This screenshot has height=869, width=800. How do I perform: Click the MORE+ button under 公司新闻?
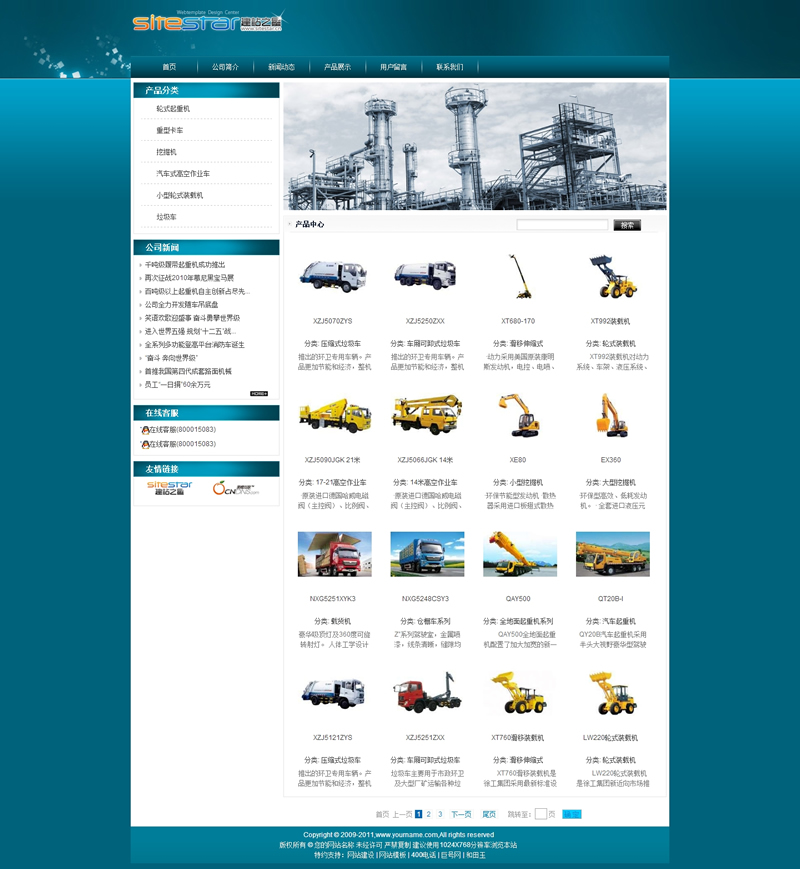259,394
